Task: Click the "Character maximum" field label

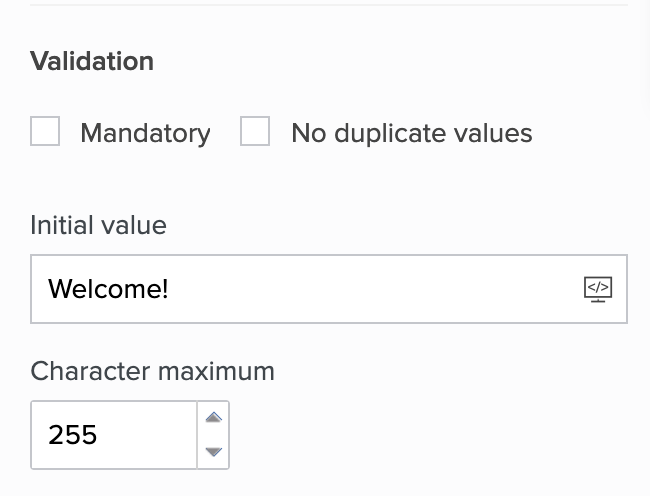Action: (152, 371)
